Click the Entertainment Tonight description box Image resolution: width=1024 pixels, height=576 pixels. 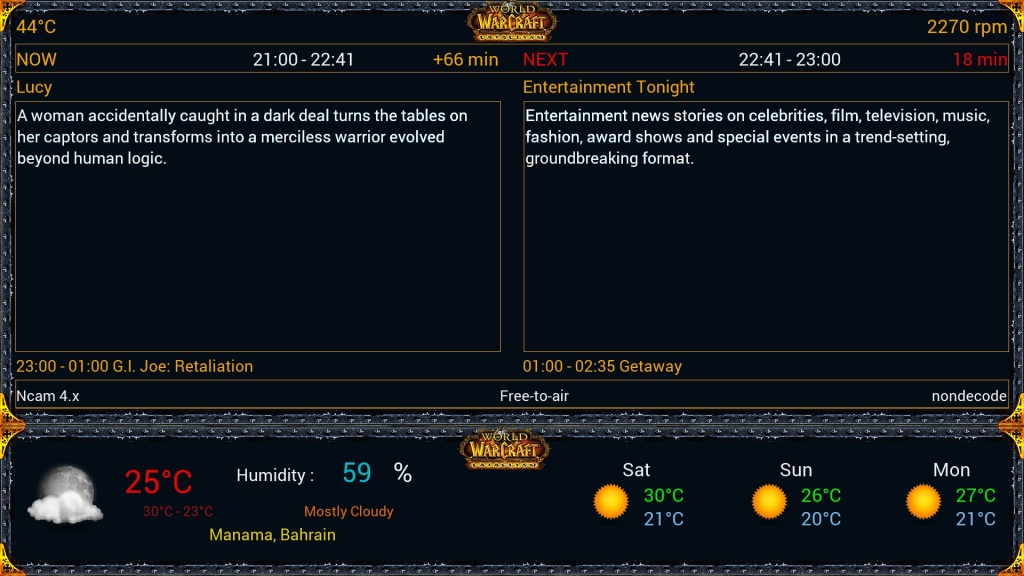point(765,226)
